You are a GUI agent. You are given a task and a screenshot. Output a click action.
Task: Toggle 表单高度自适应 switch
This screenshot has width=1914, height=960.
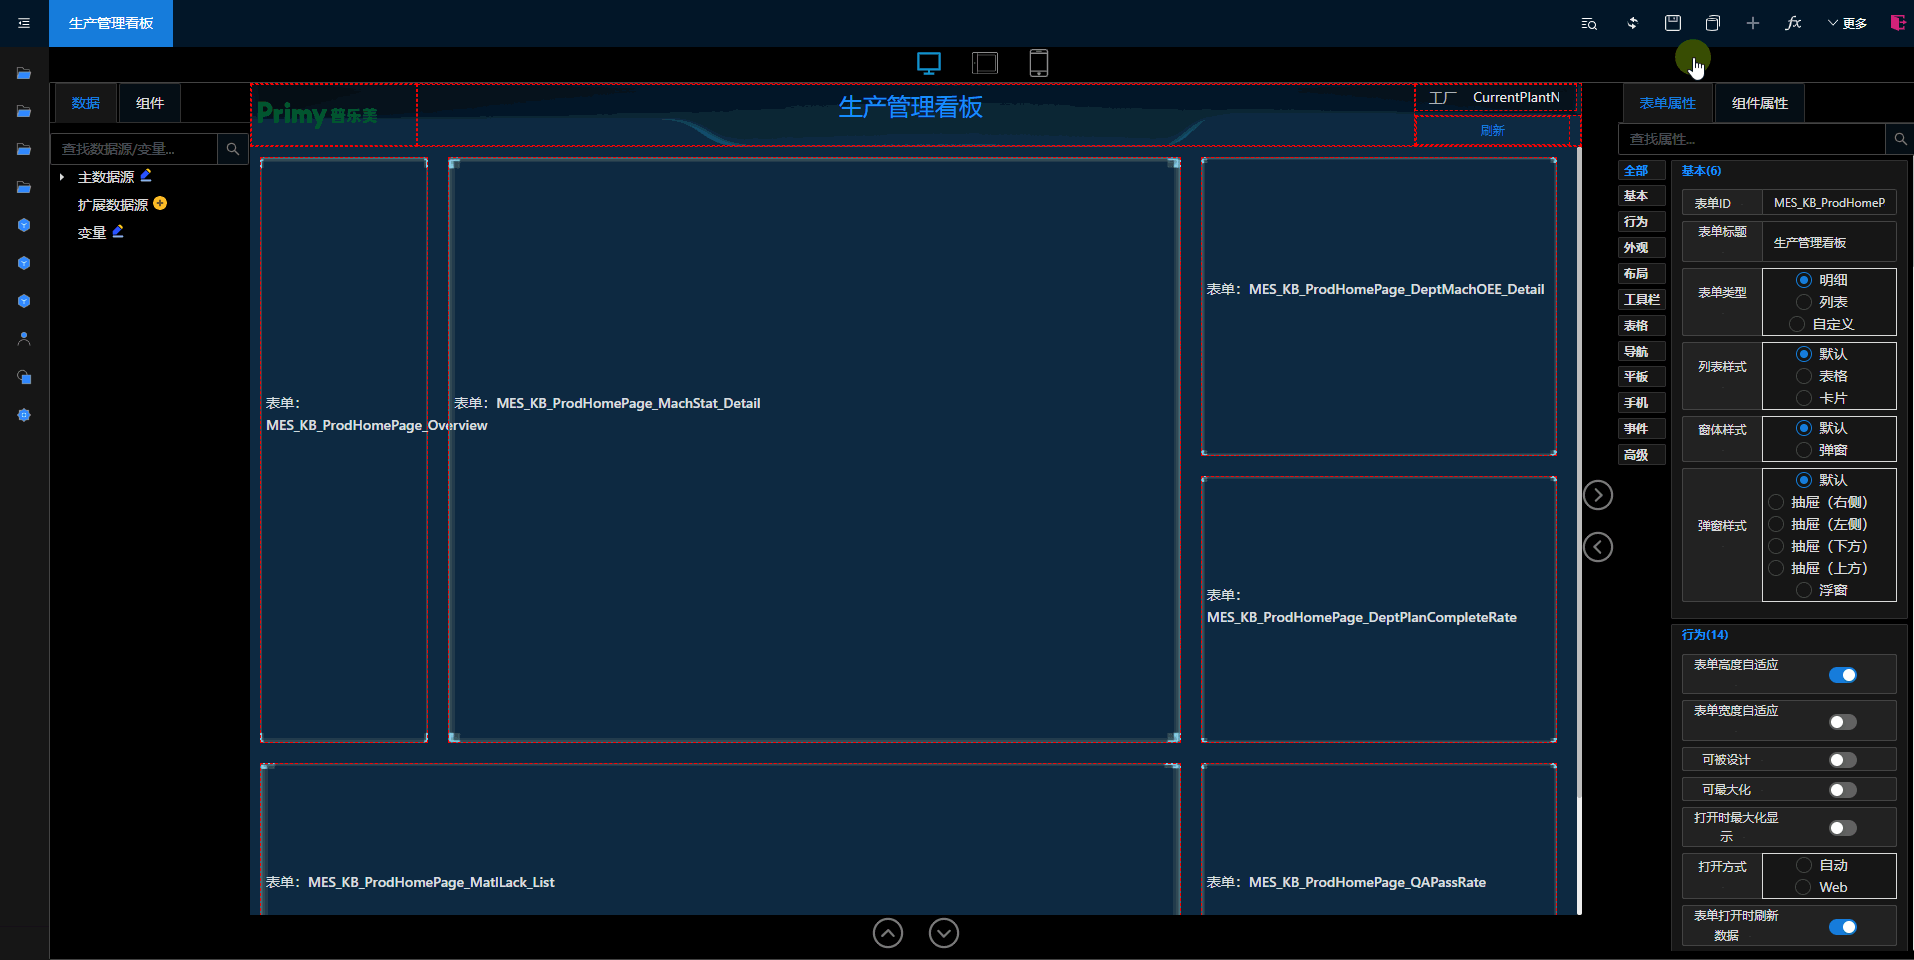[1842, 675]
